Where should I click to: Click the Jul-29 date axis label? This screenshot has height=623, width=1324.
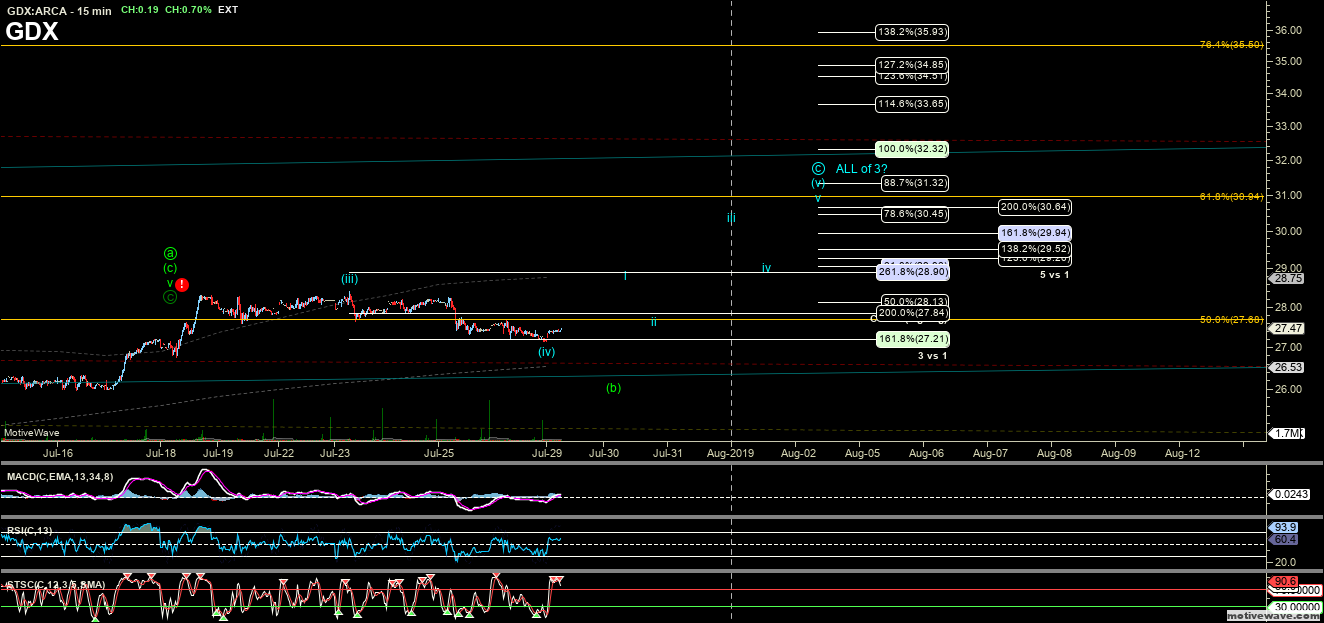click(x=546, y=453)
